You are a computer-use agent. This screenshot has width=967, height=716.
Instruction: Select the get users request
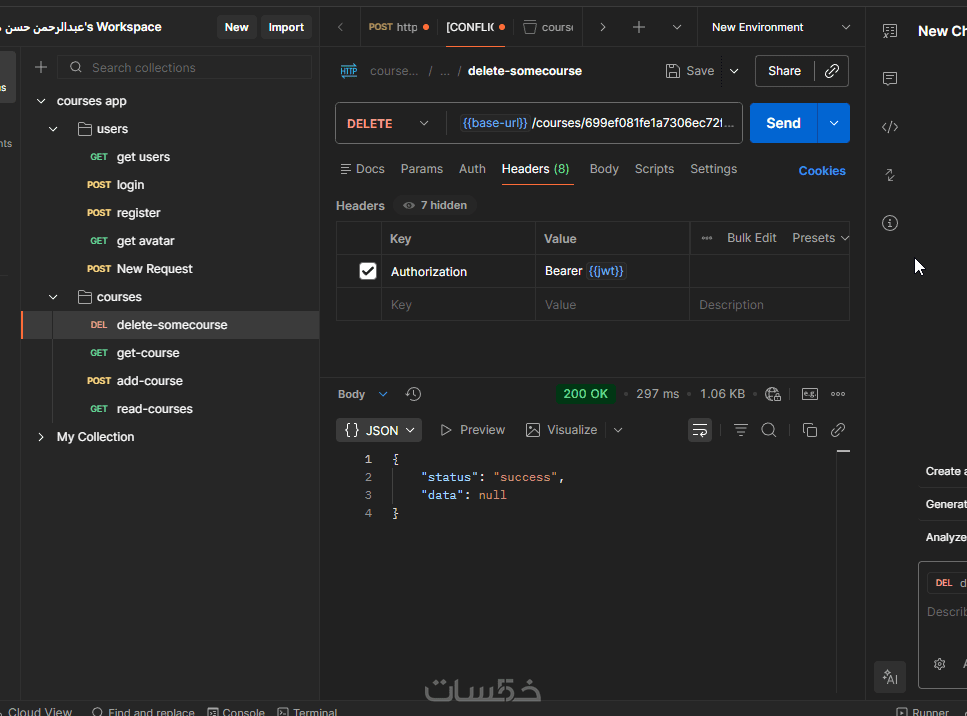click(143, 157)
